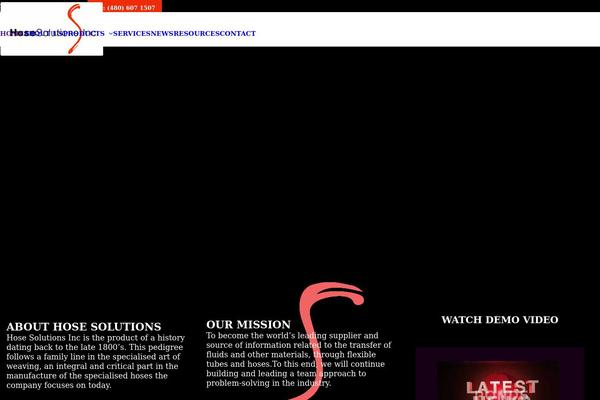
Task: Select the Watch Demo Video heading
Action: pyautogui.click(x=500, y=320)
